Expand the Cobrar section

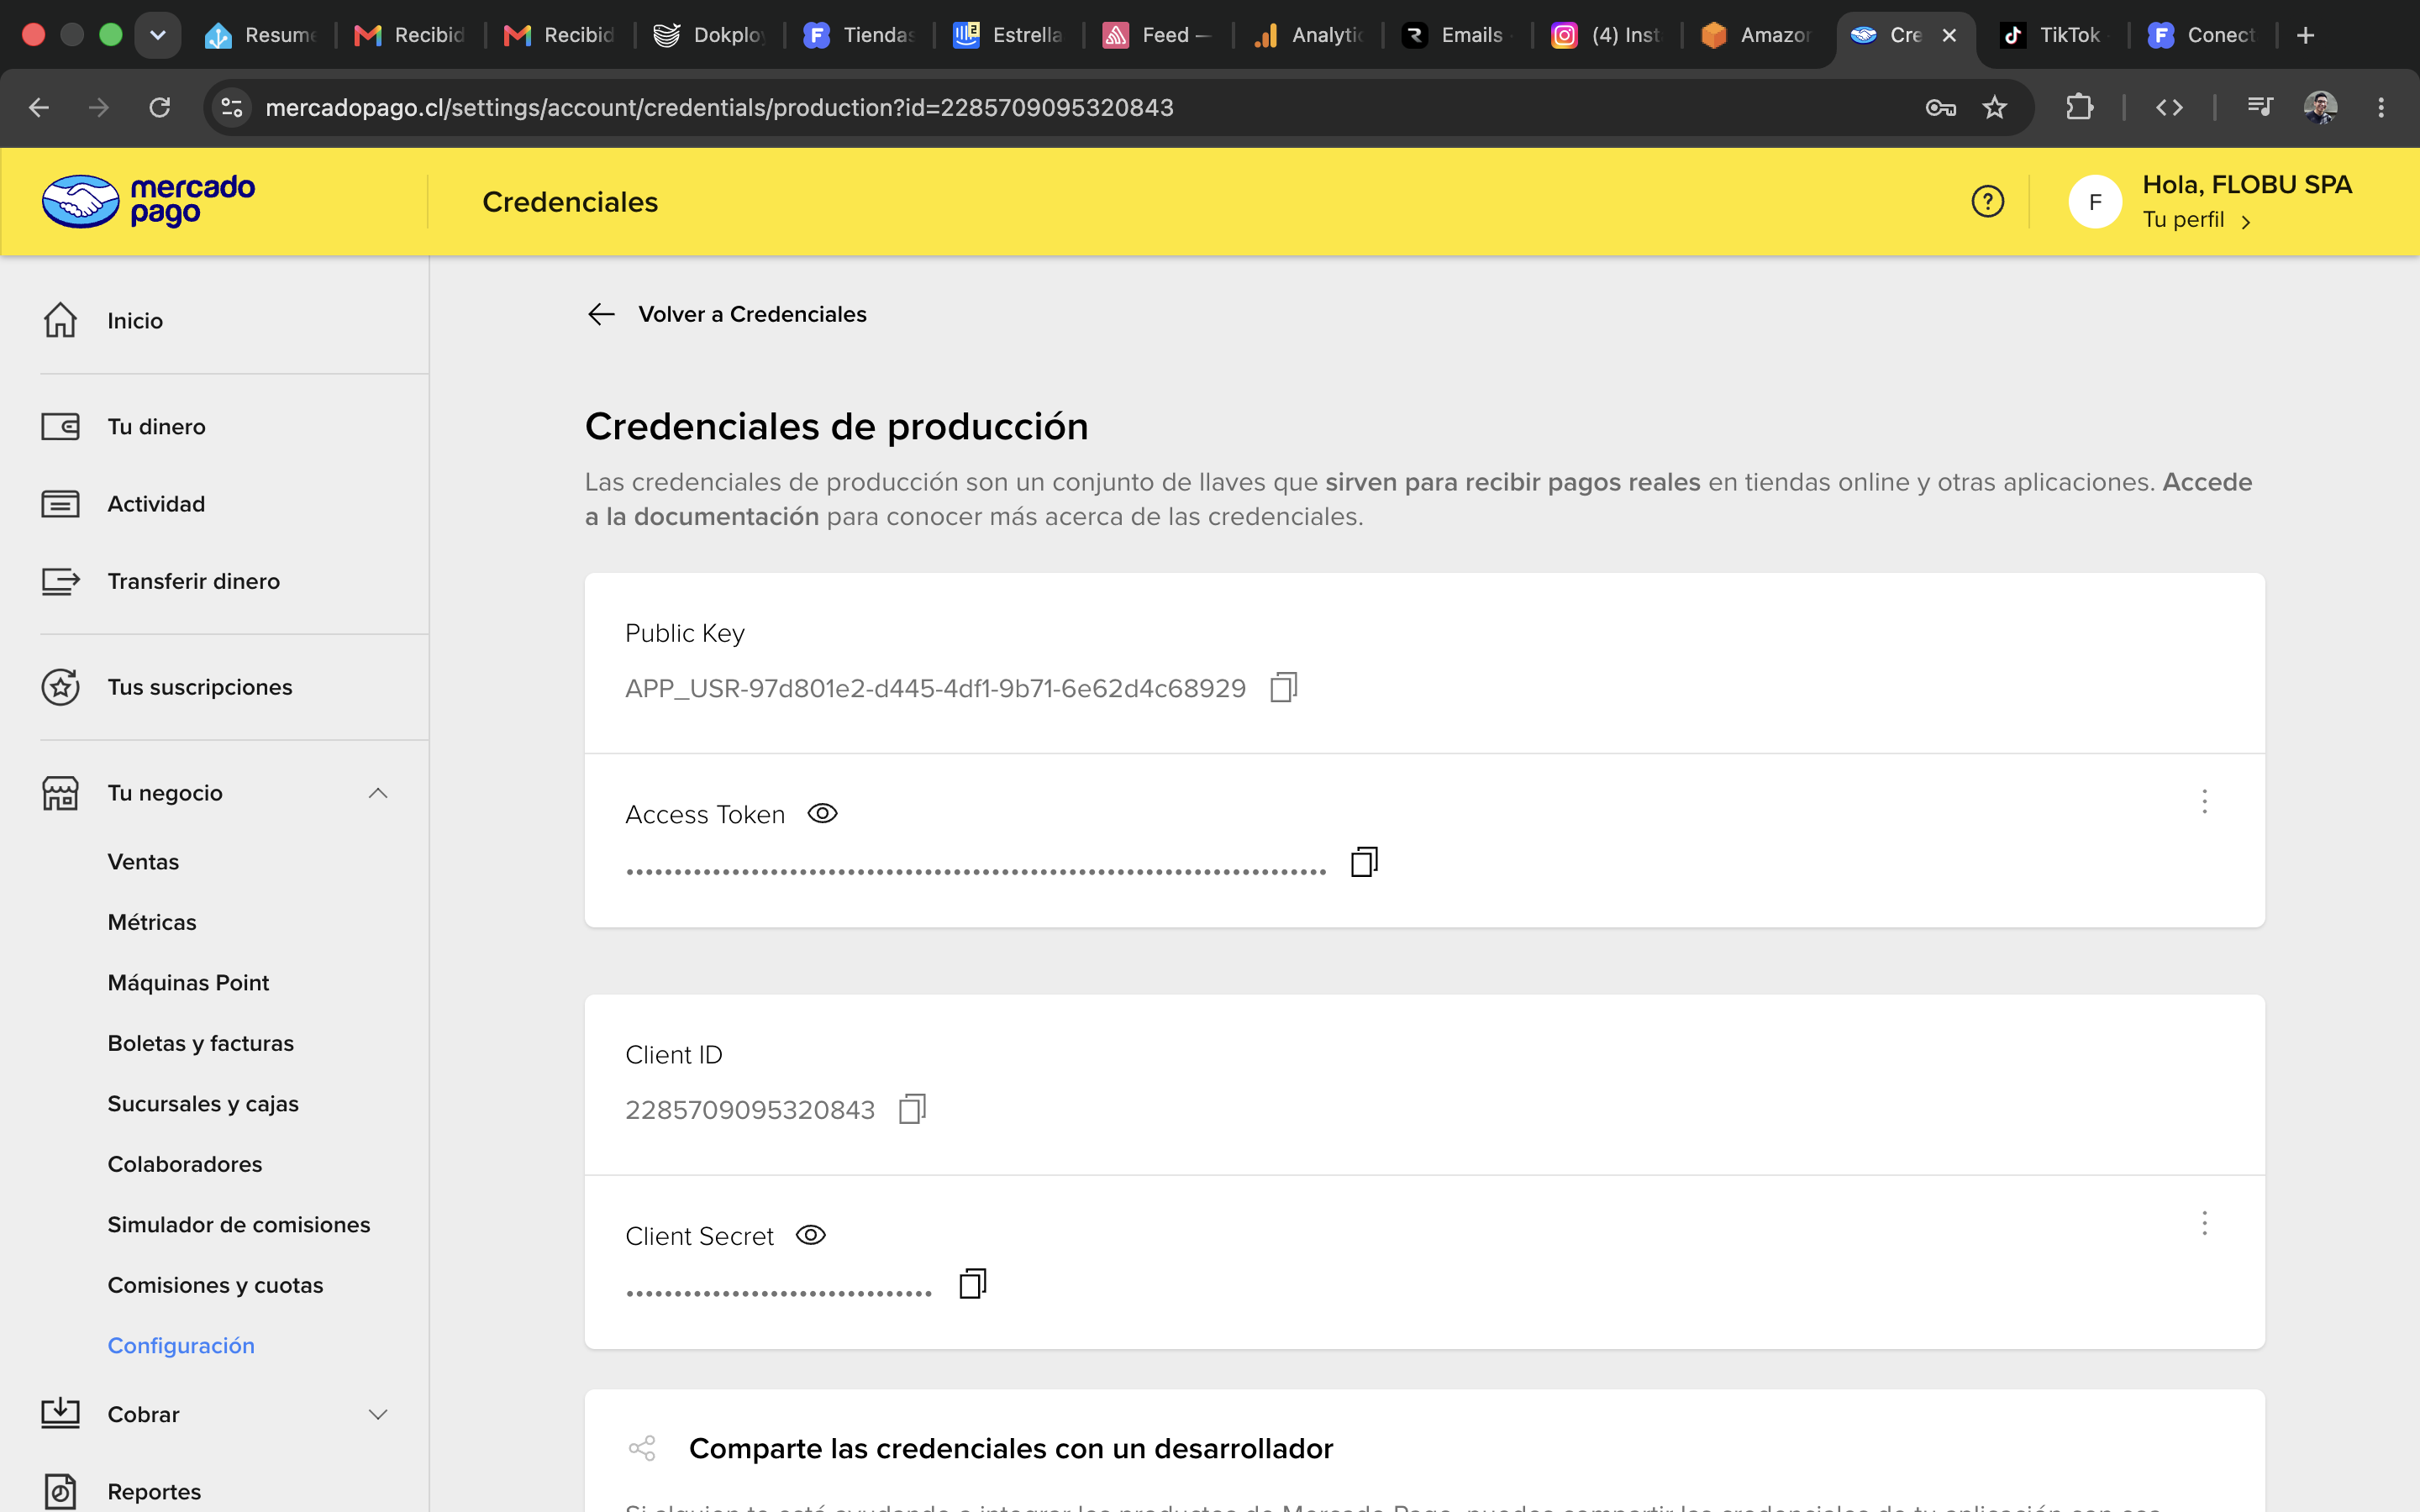tap(377, 1414)
